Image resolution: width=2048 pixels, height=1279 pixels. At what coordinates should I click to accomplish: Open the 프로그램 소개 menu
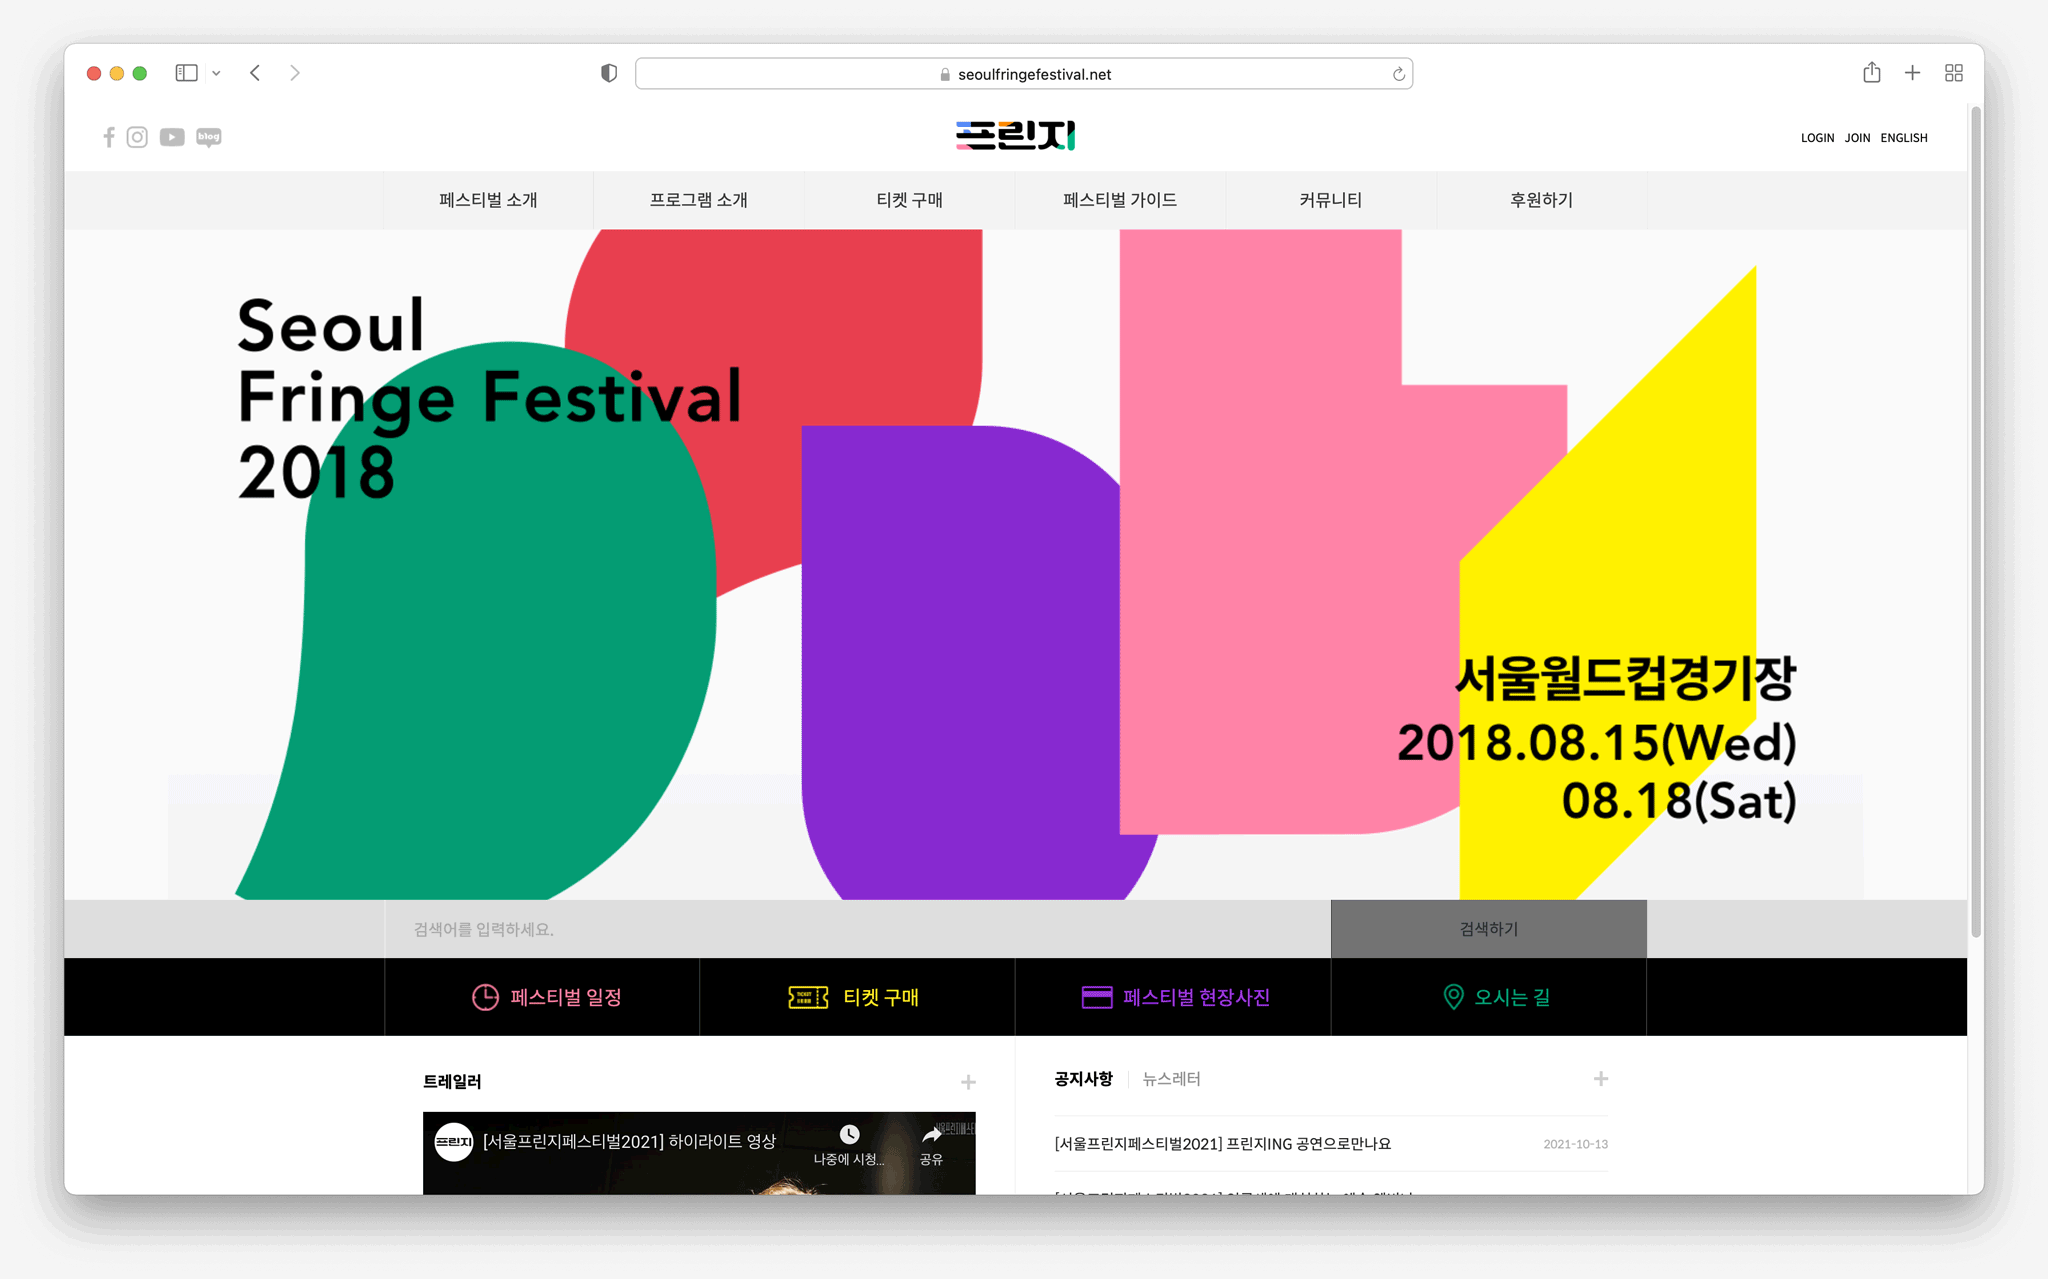click(698, 200)
